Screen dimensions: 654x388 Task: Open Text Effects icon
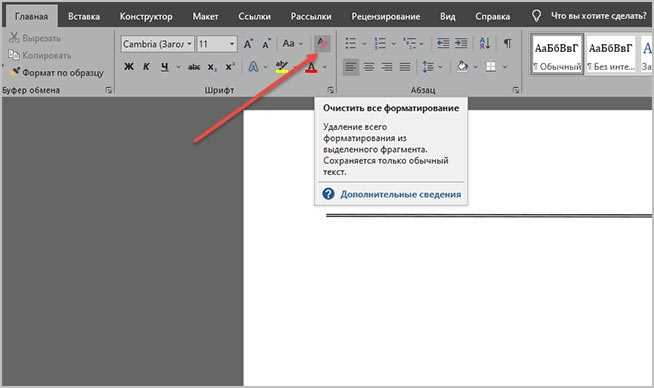pyautogui.click(x=253, y=66)
